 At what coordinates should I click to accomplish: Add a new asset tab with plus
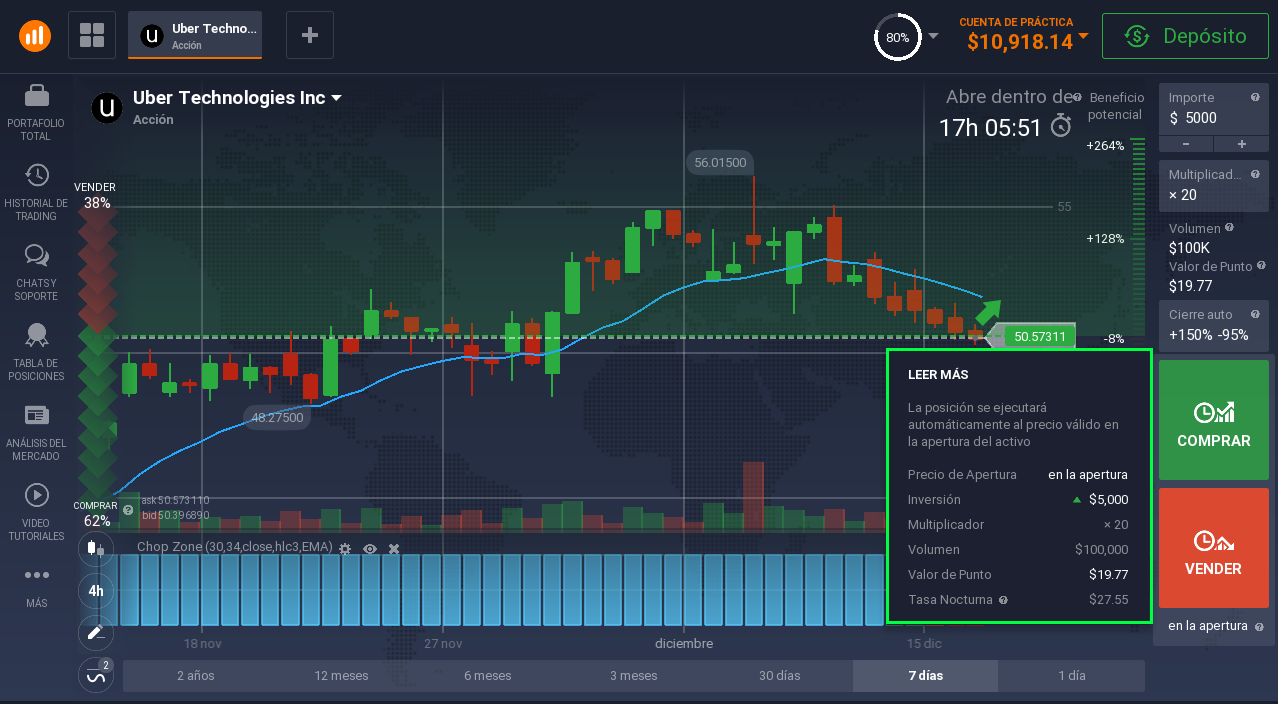pos(310,36)
